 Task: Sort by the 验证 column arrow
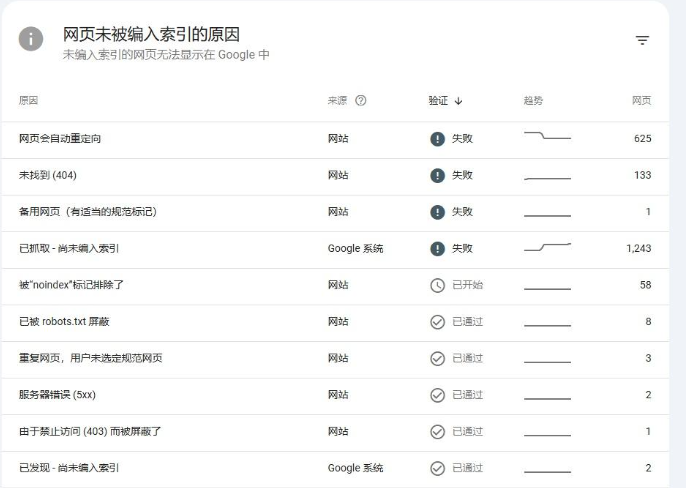[x=459, y=101]
